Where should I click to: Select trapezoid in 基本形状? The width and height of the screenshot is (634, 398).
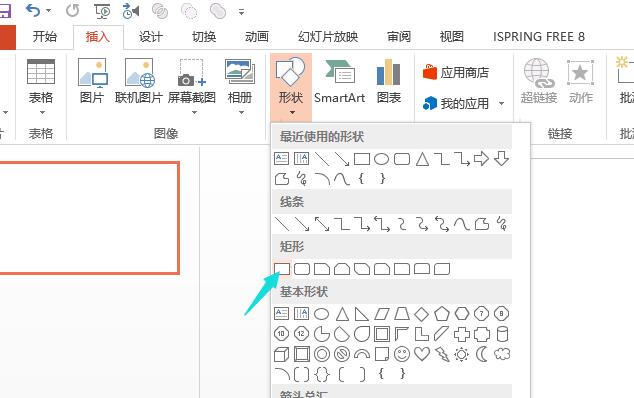(402, 314)
